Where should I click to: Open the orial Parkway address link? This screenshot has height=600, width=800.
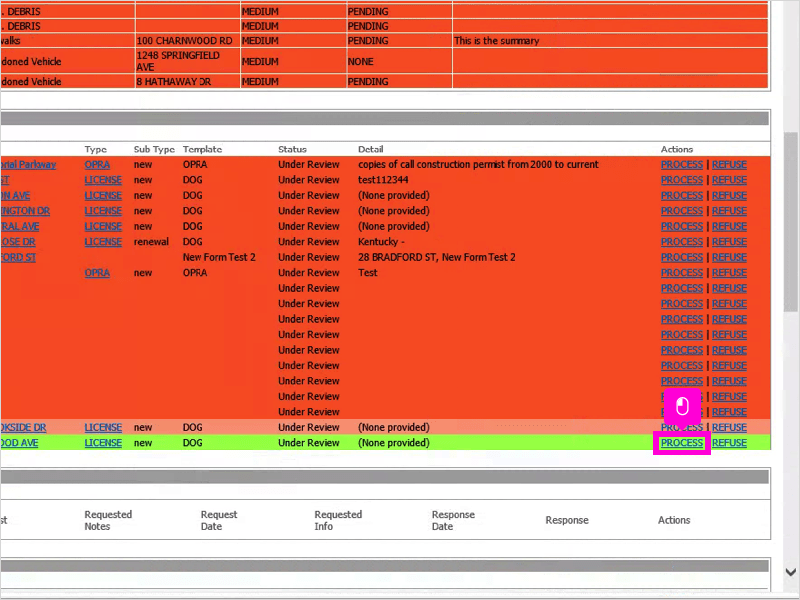point(28,165)
